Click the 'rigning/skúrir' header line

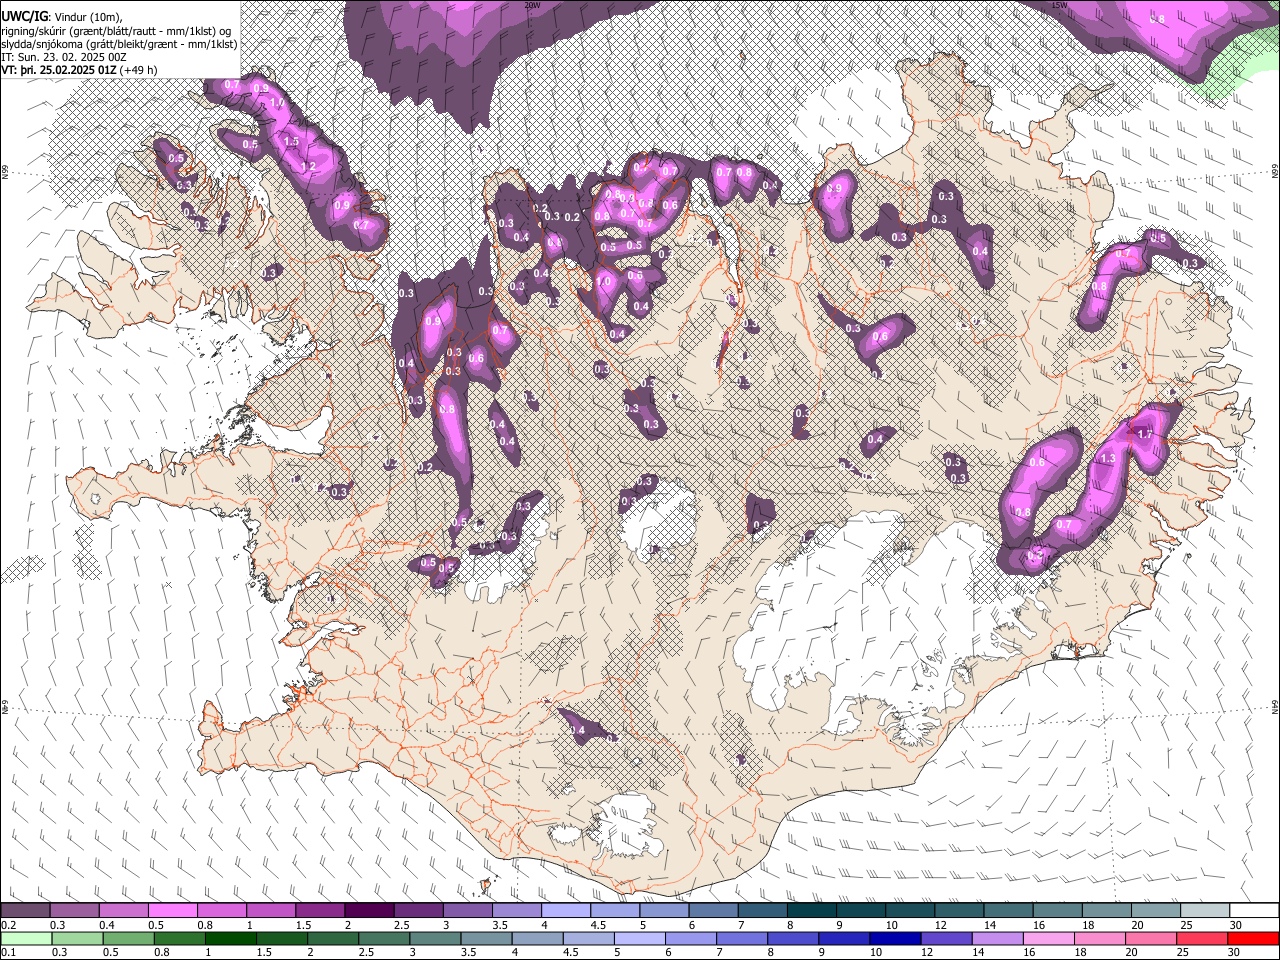(118, 31)
